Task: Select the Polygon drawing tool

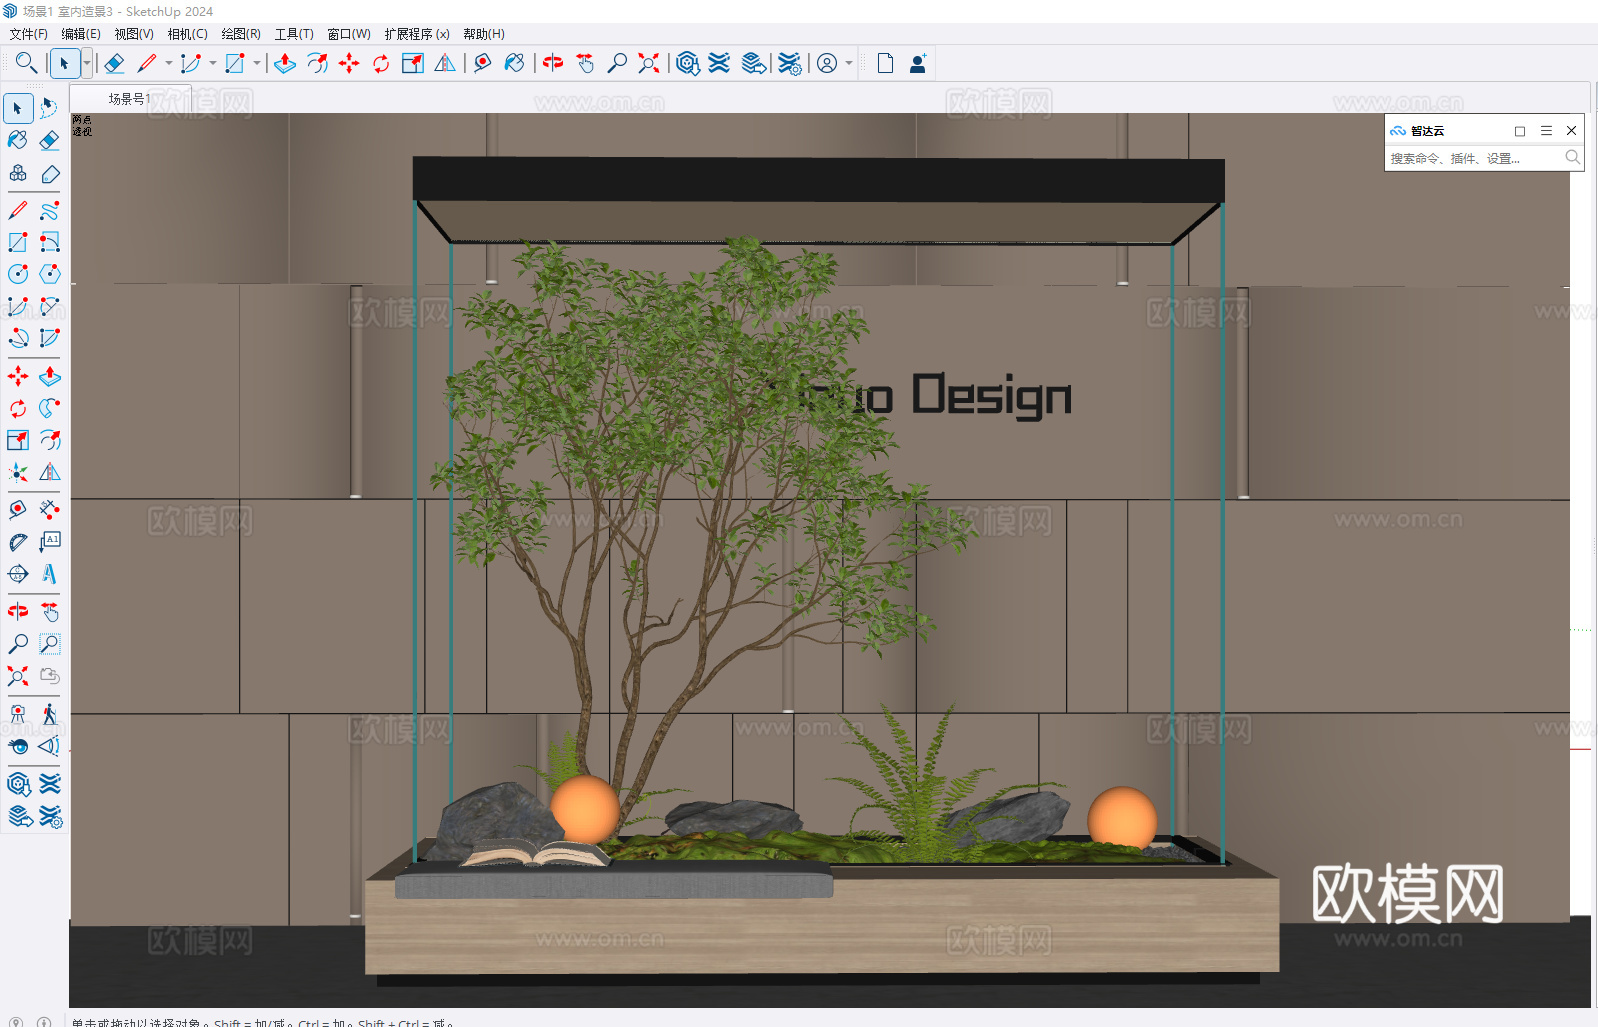Action: coord(49,274)
